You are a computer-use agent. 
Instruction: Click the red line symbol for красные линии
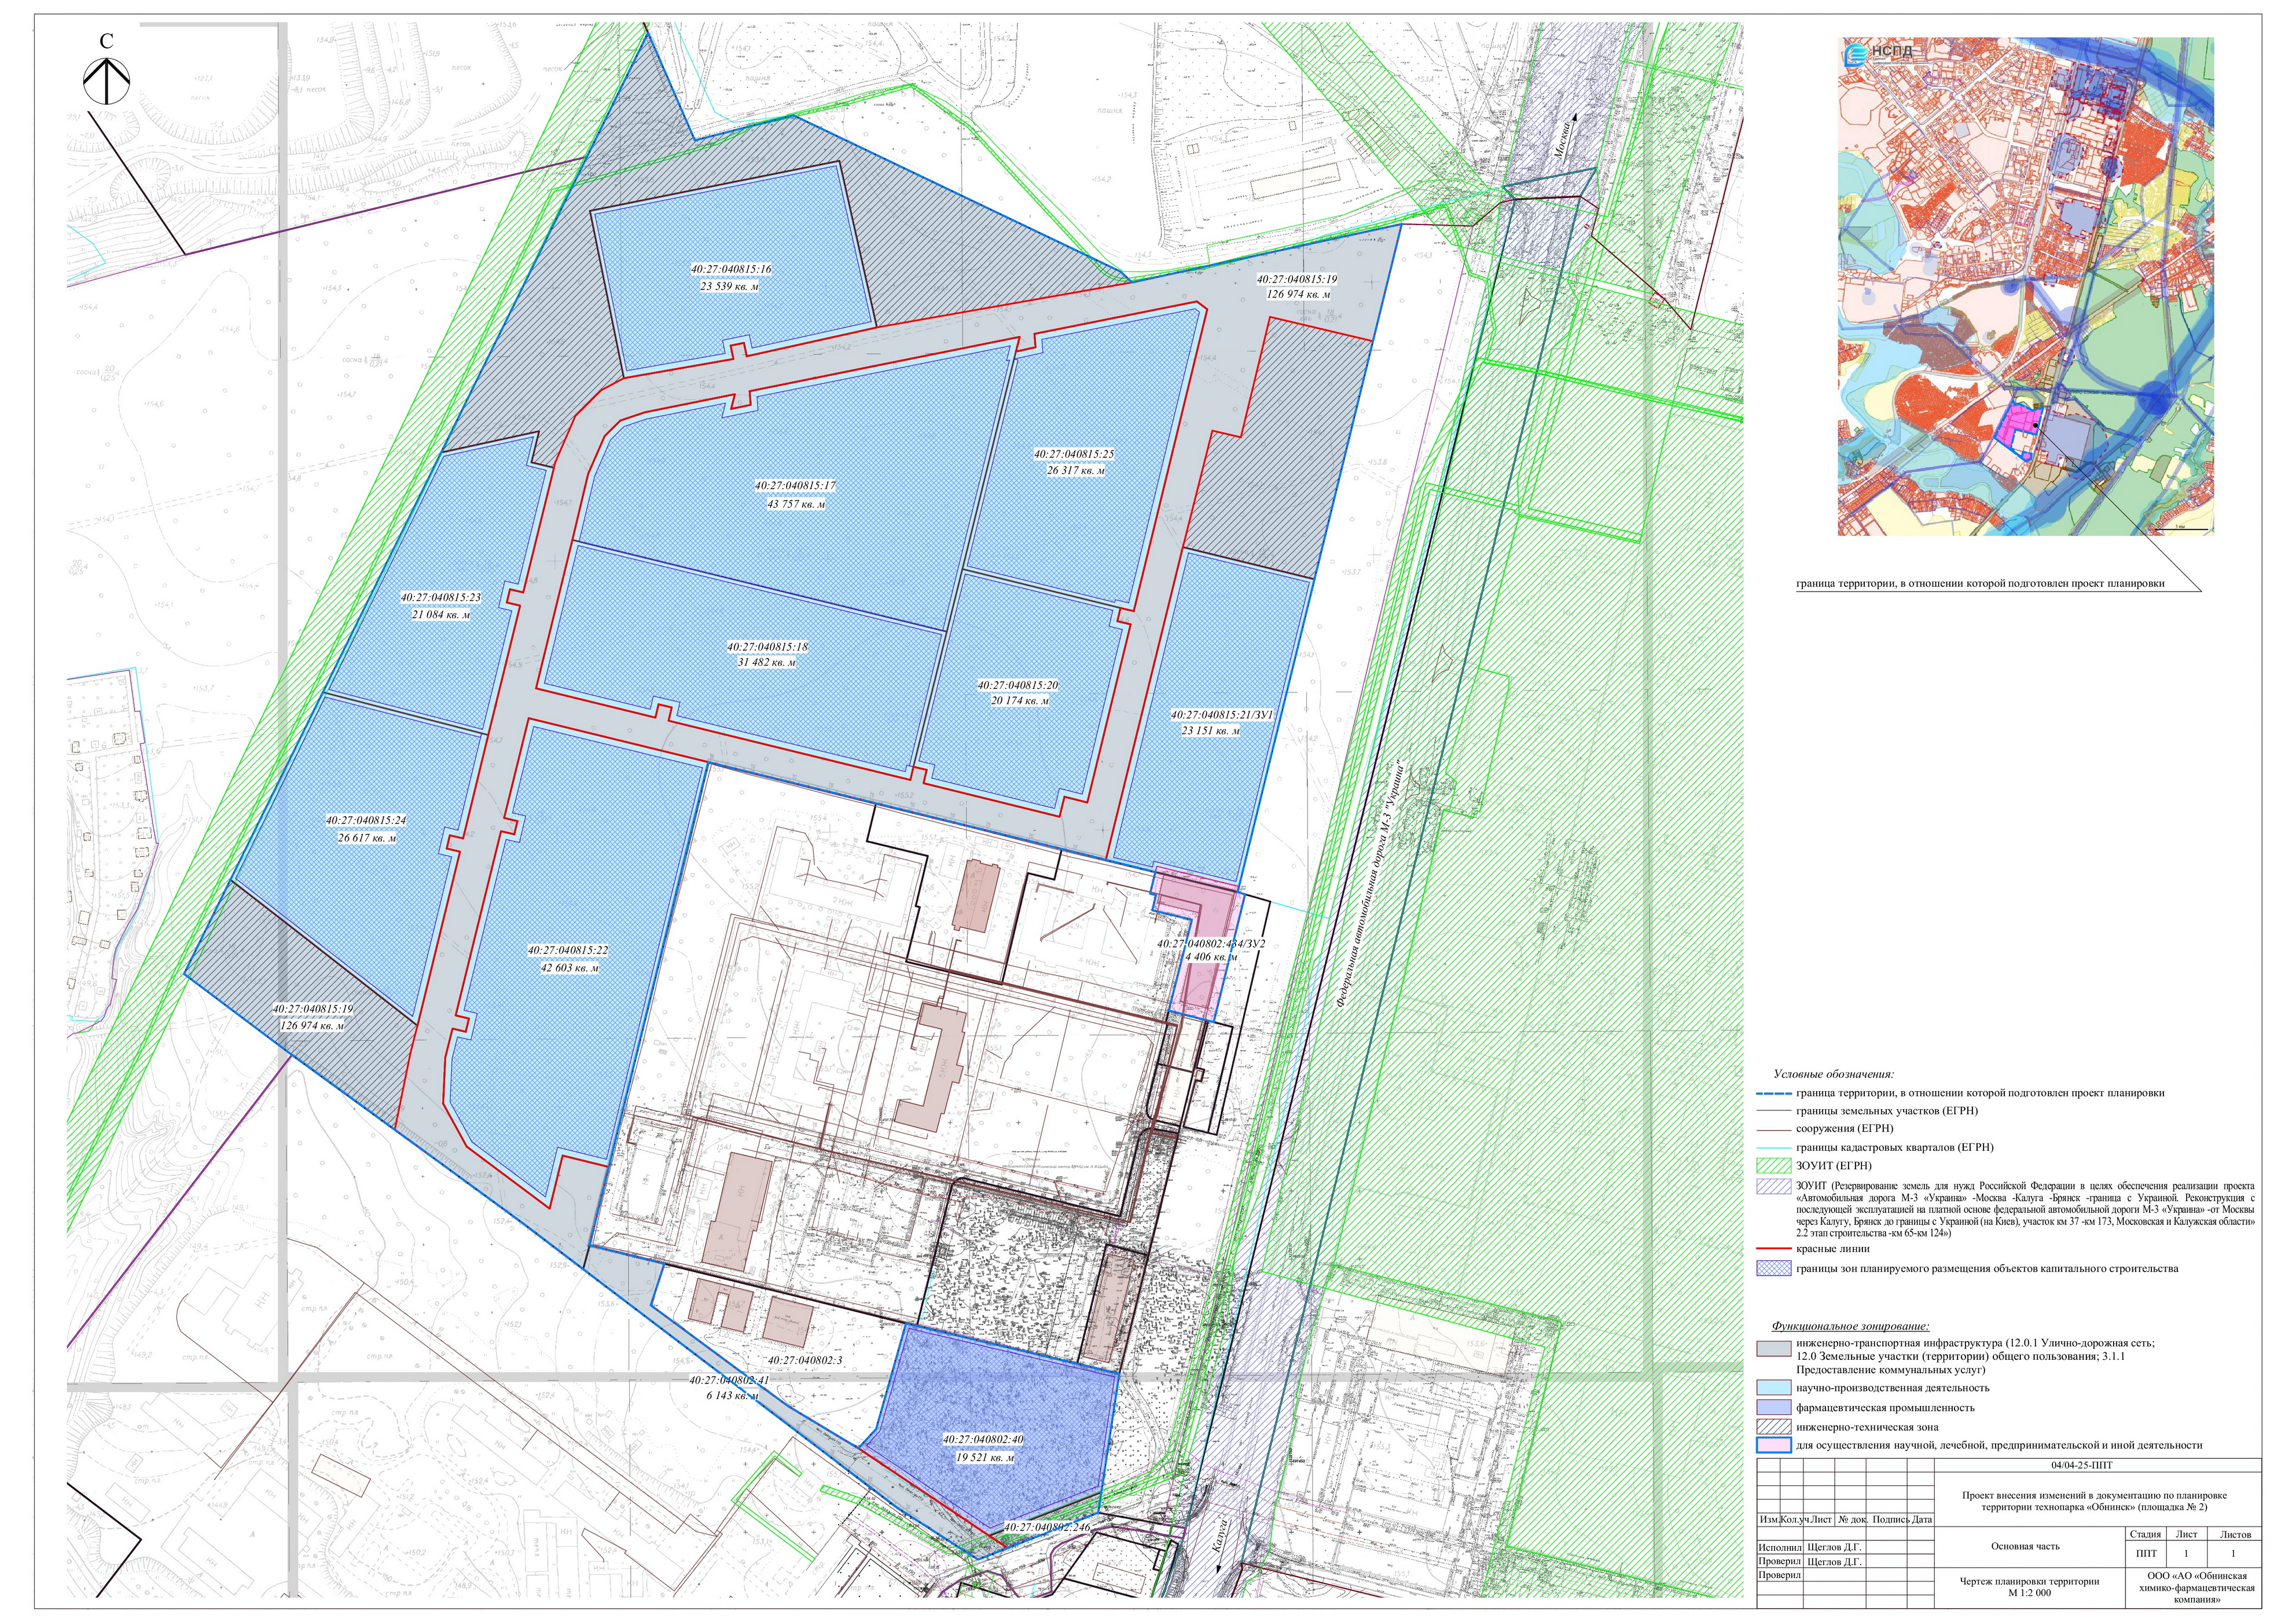1774,1249
